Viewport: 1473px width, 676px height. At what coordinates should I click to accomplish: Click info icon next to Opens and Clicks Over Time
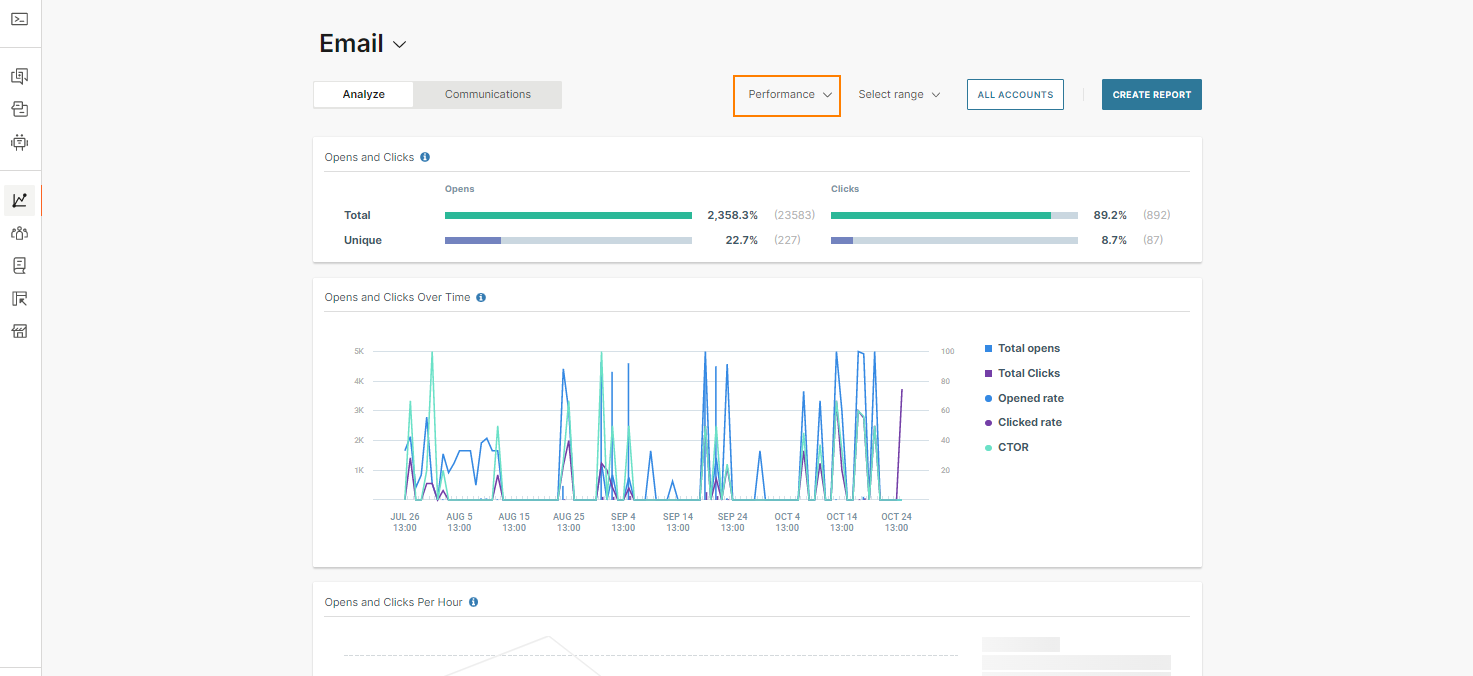pos(481,297)
